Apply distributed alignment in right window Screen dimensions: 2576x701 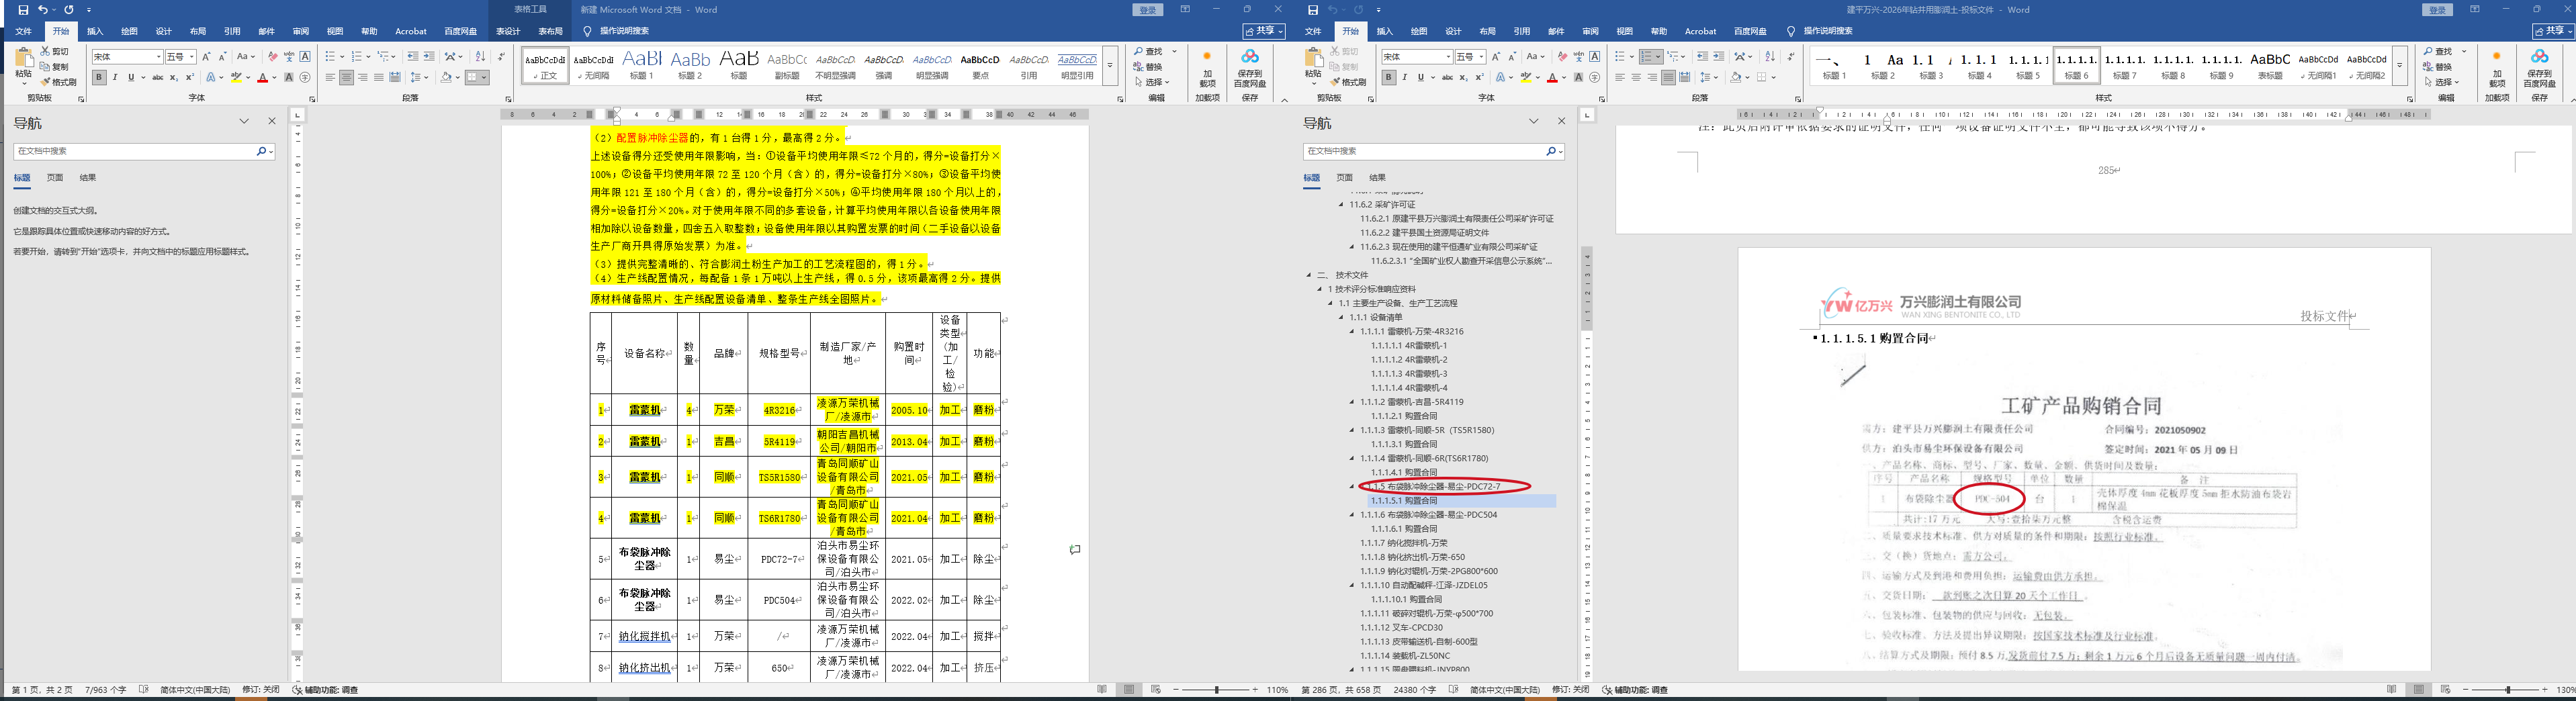(x=1685, y=77)
